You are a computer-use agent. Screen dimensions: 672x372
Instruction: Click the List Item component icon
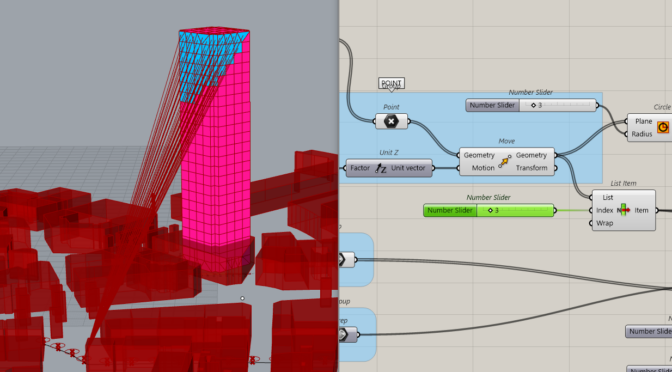click(x=624, y=210)
